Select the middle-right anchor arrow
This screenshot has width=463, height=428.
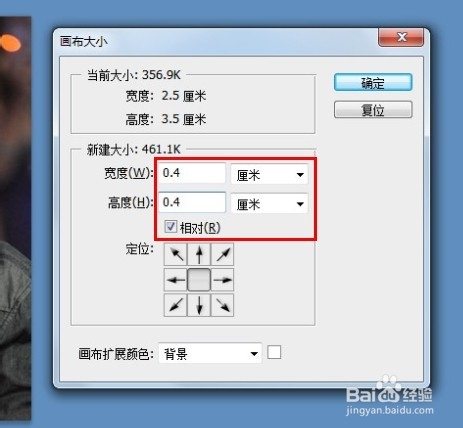(x=222, y=280)
